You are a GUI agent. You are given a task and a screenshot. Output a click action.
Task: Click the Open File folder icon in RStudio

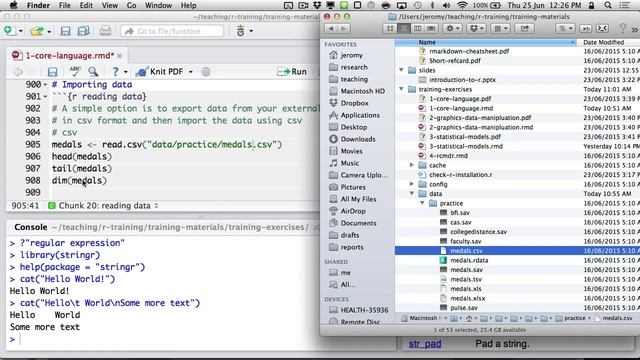37,31
